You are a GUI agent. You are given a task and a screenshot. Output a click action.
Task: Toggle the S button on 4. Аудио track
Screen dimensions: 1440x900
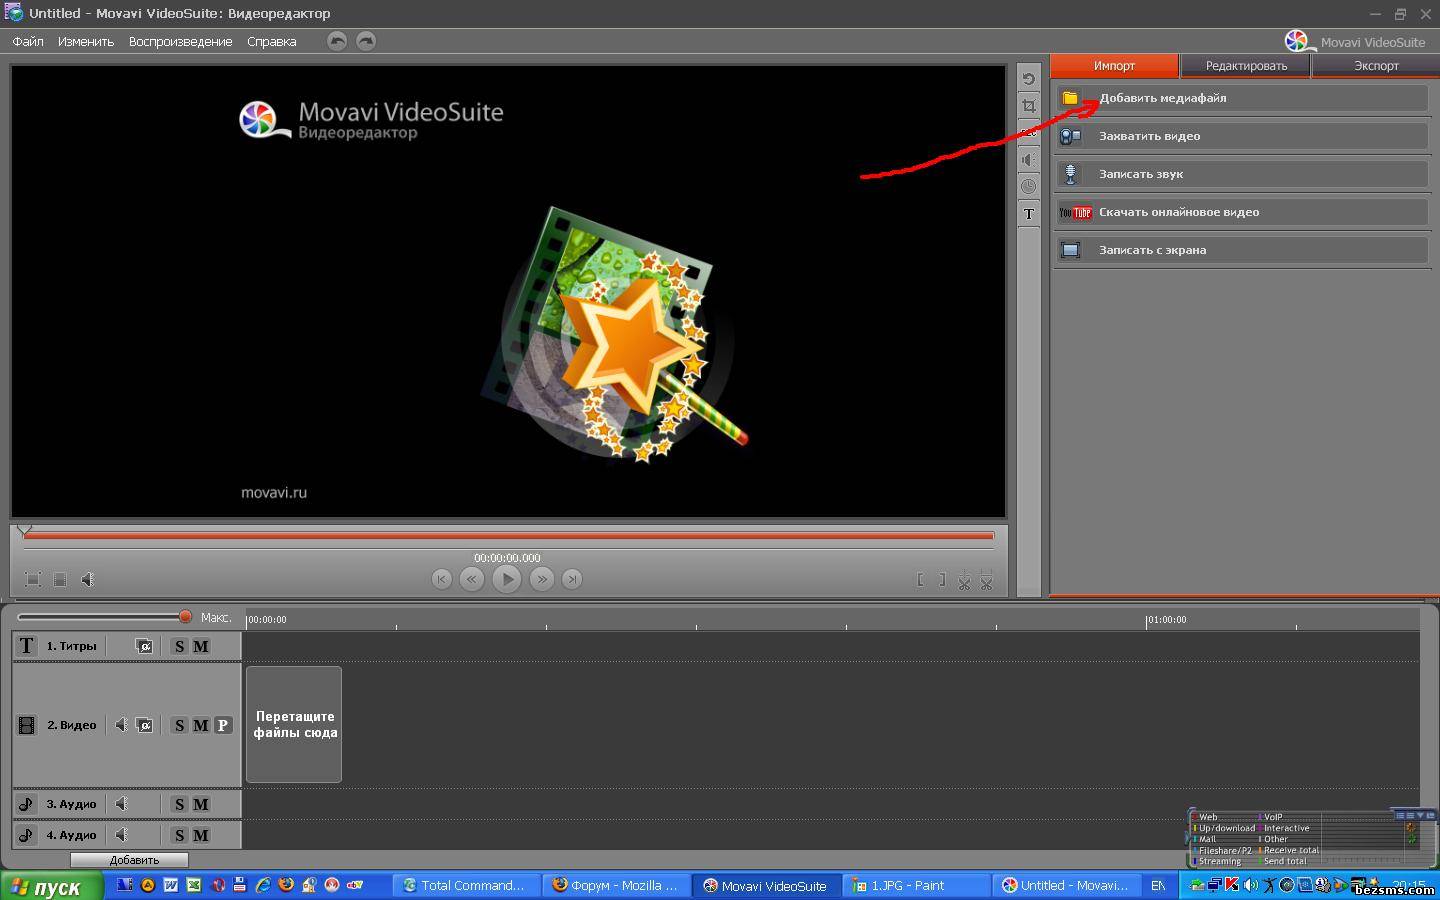pos(179,835)
